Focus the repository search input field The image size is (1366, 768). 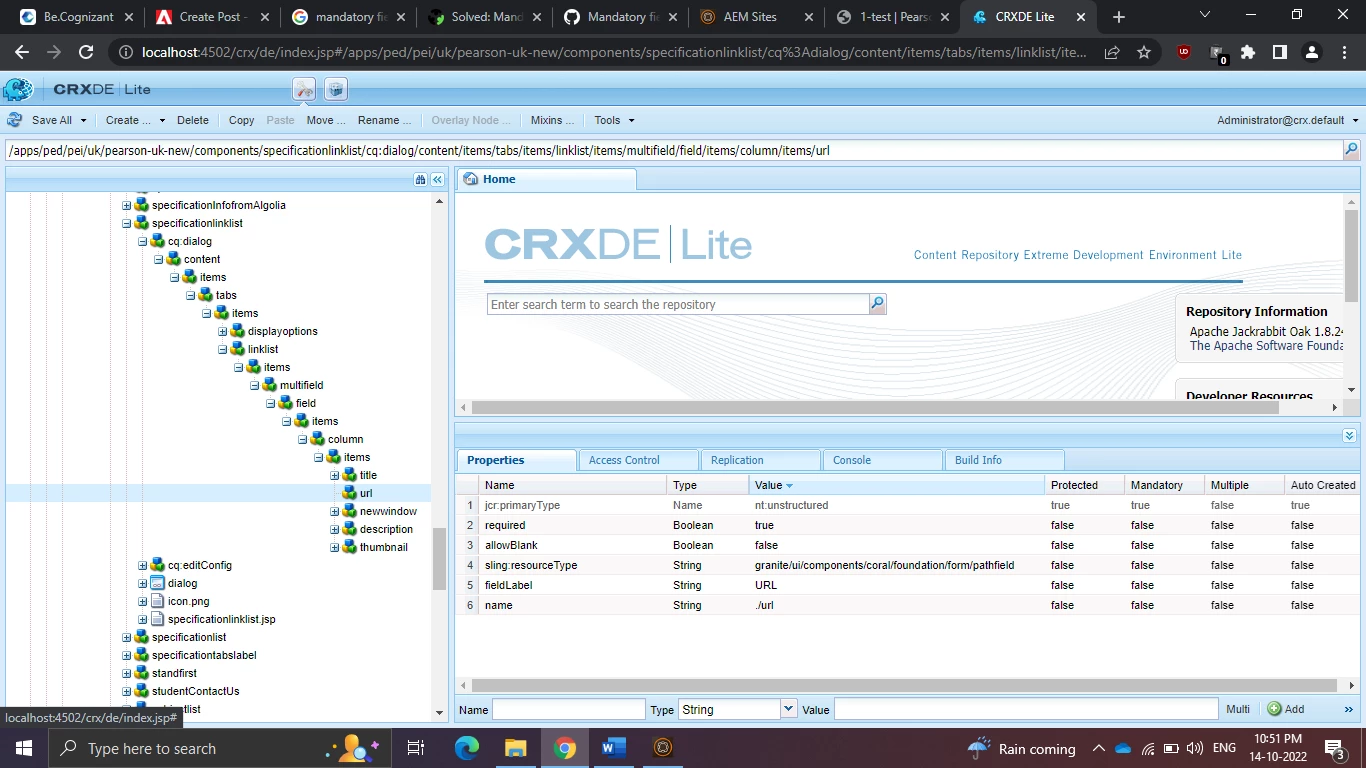pos(678,304)
